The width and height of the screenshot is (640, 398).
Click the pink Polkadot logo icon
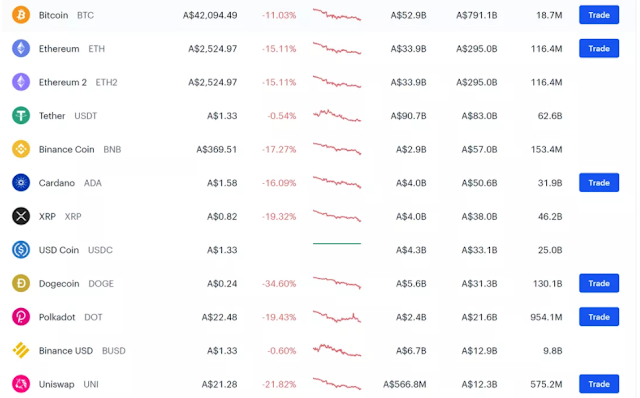21,317
